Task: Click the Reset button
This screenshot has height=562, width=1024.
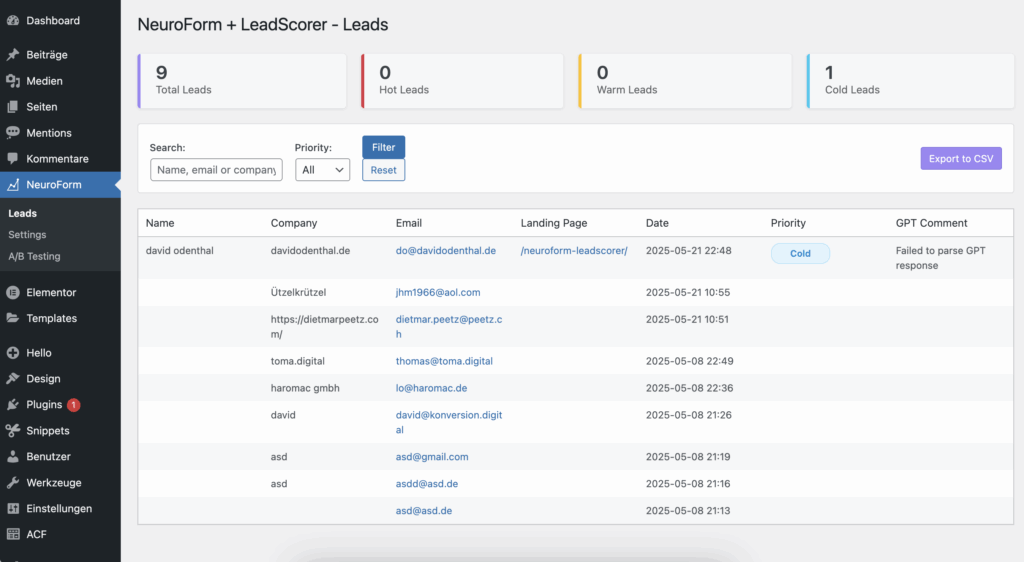Action: click(383, 170)
